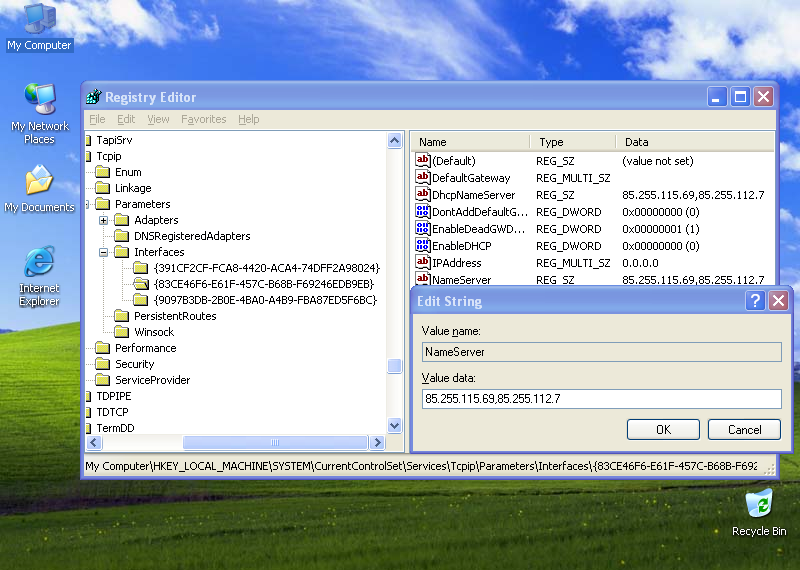The width and height of the screenshot is (800, 570).
Task: Click string icon of DefaultGateway value
Action: pyautogui.click(x=422, y=177)
